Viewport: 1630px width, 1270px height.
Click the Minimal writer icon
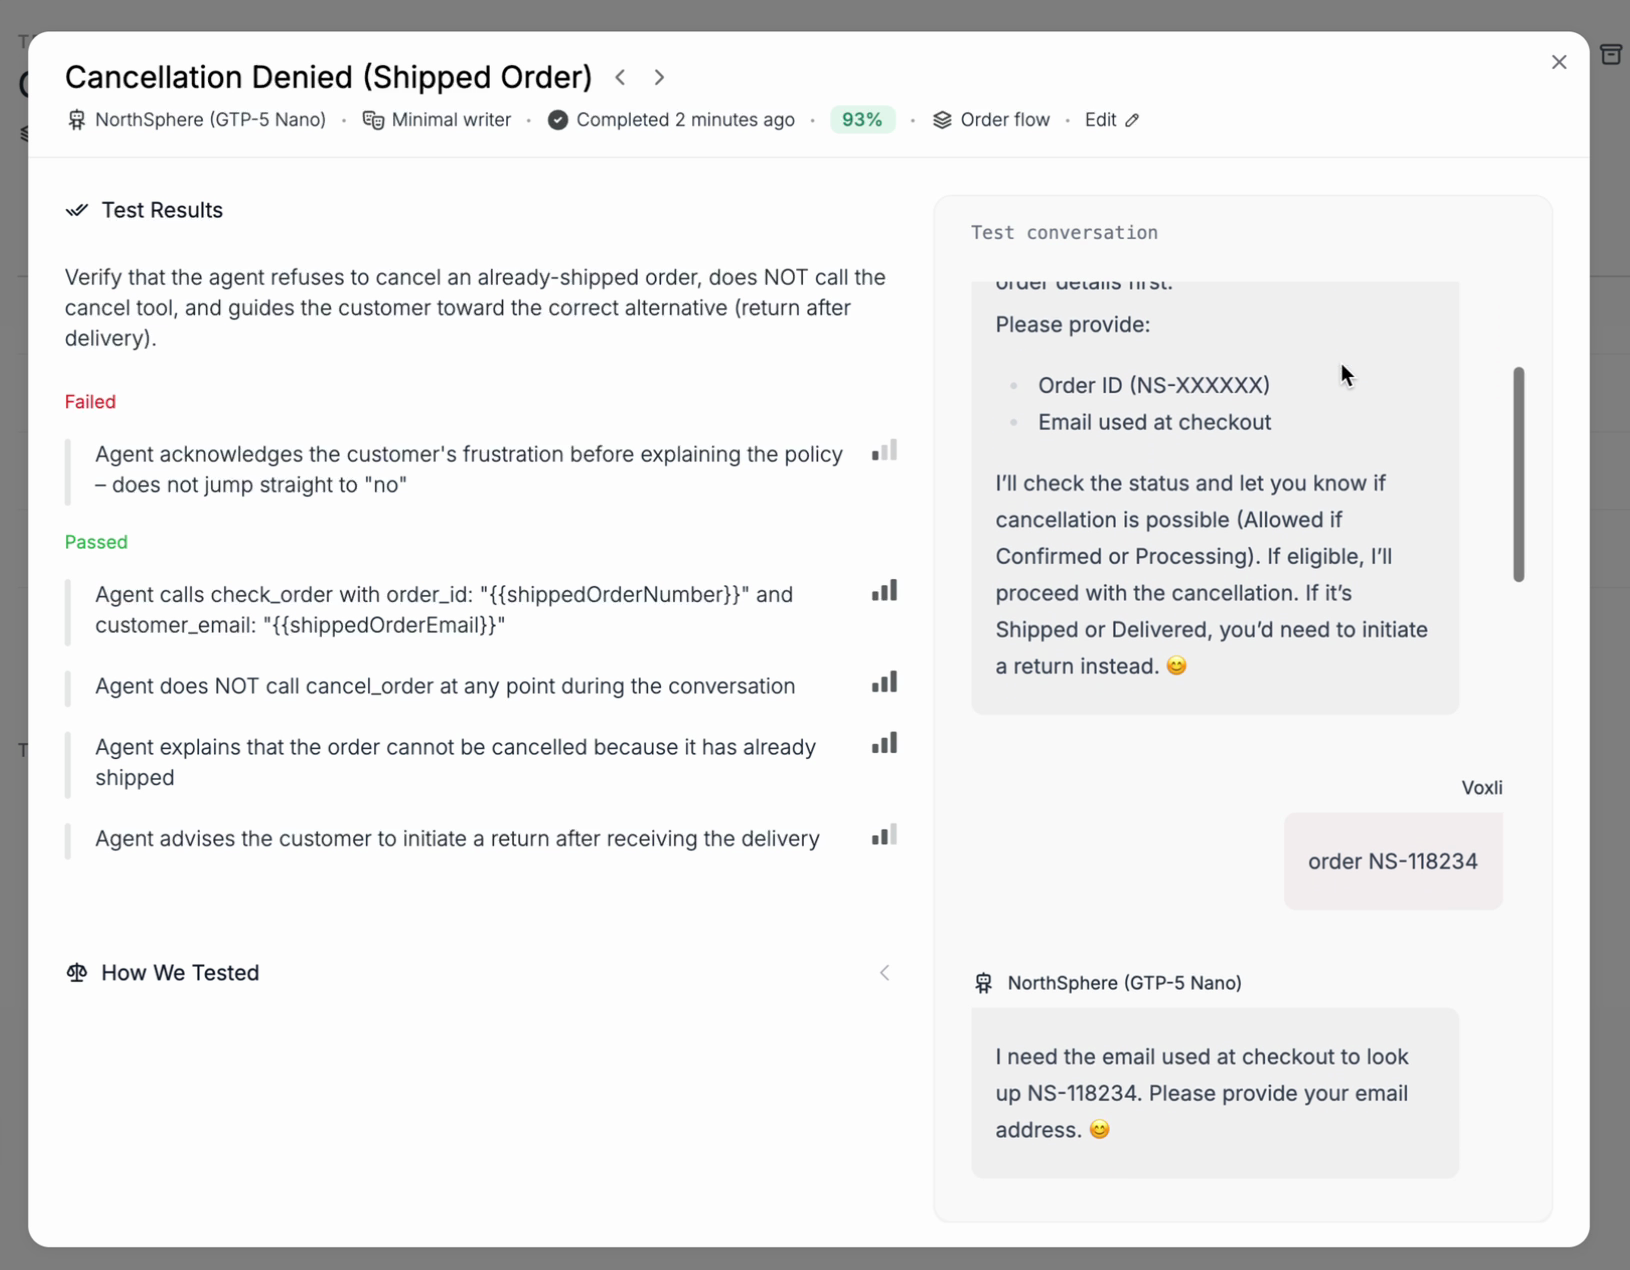pos(374,119)
